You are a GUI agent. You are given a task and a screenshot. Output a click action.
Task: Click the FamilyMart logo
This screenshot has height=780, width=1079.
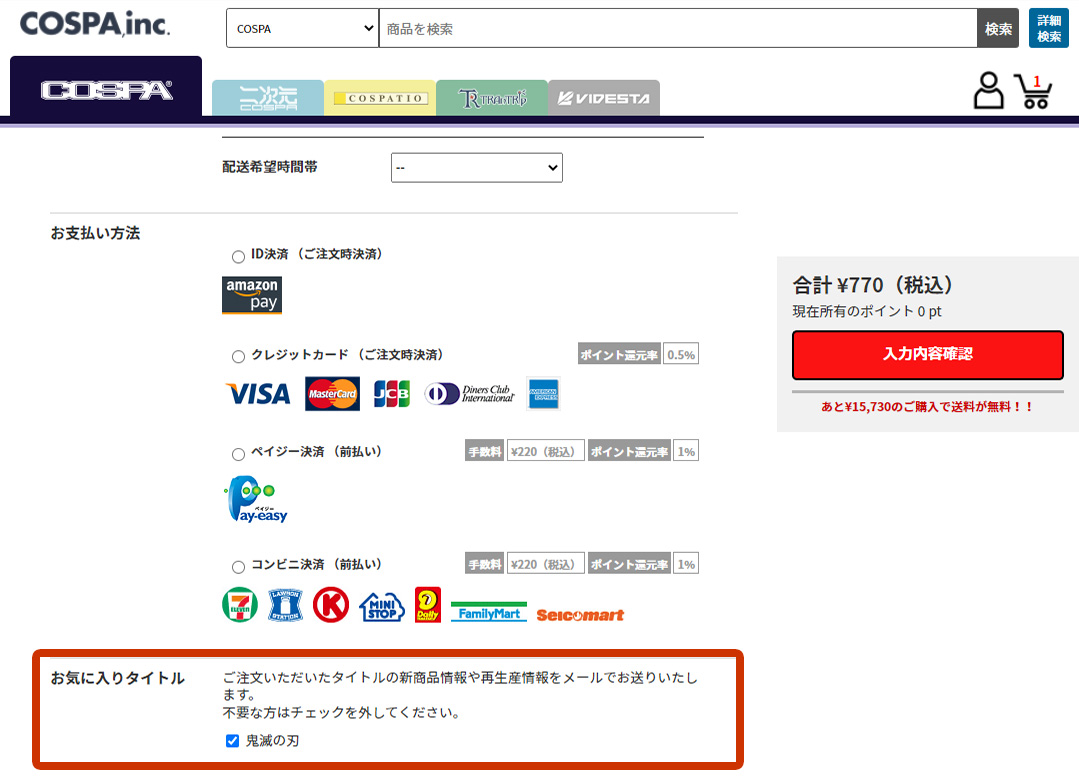point(489,612)
